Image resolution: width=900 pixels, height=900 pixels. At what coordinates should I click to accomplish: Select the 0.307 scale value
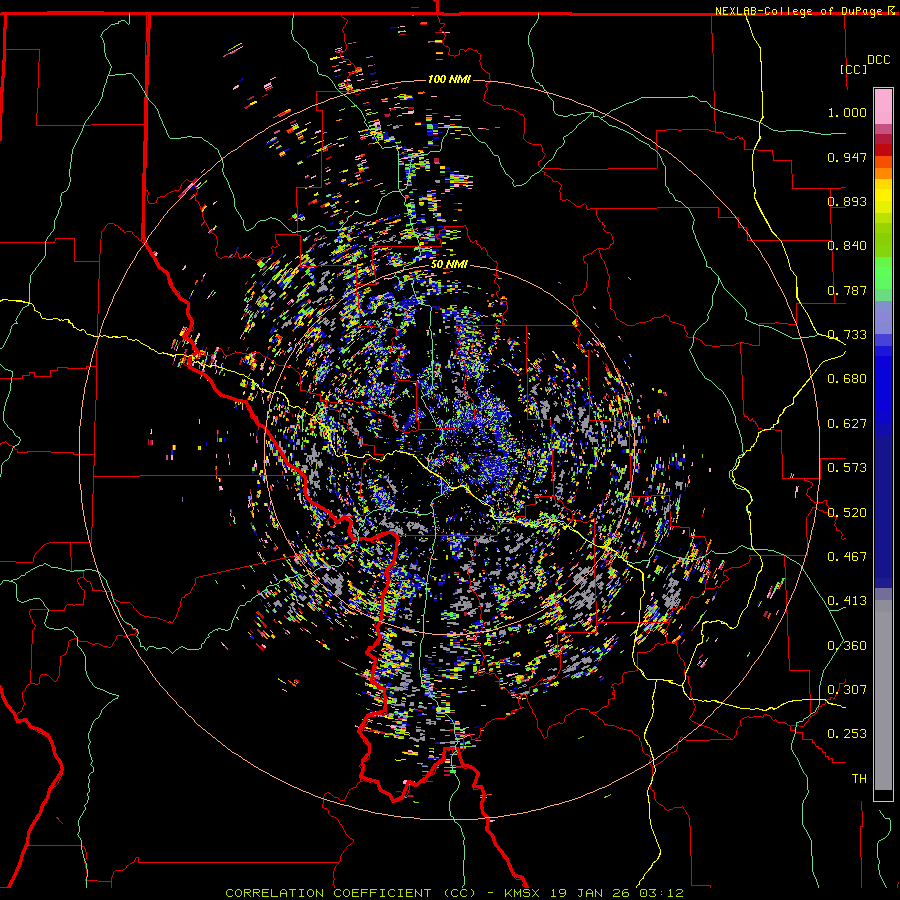tap(847, 690)
